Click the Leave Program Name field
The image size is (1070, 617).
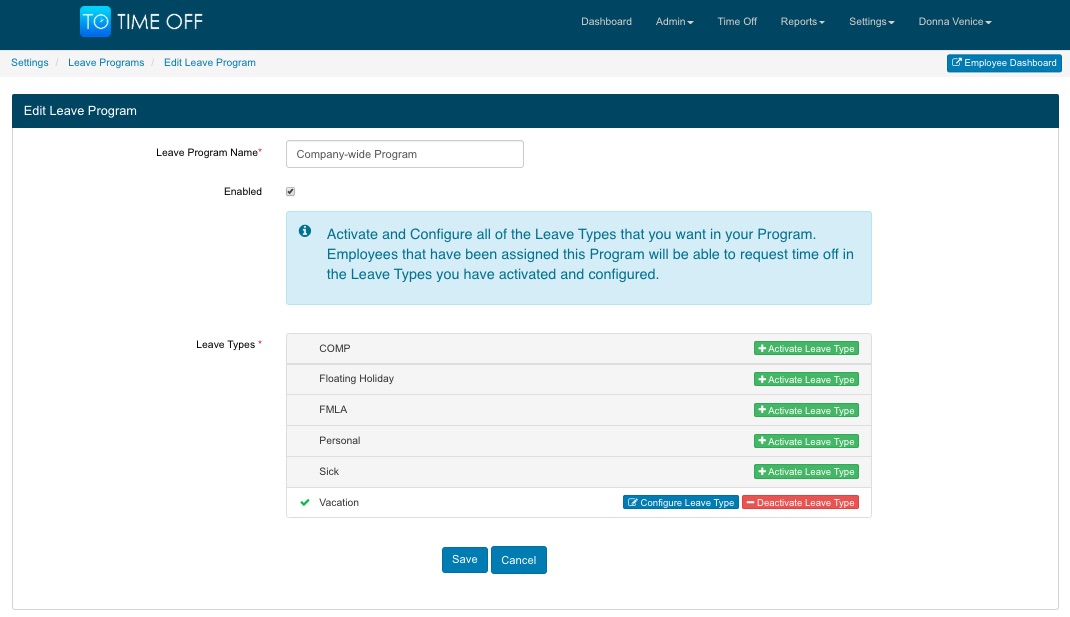coord(404,154)
